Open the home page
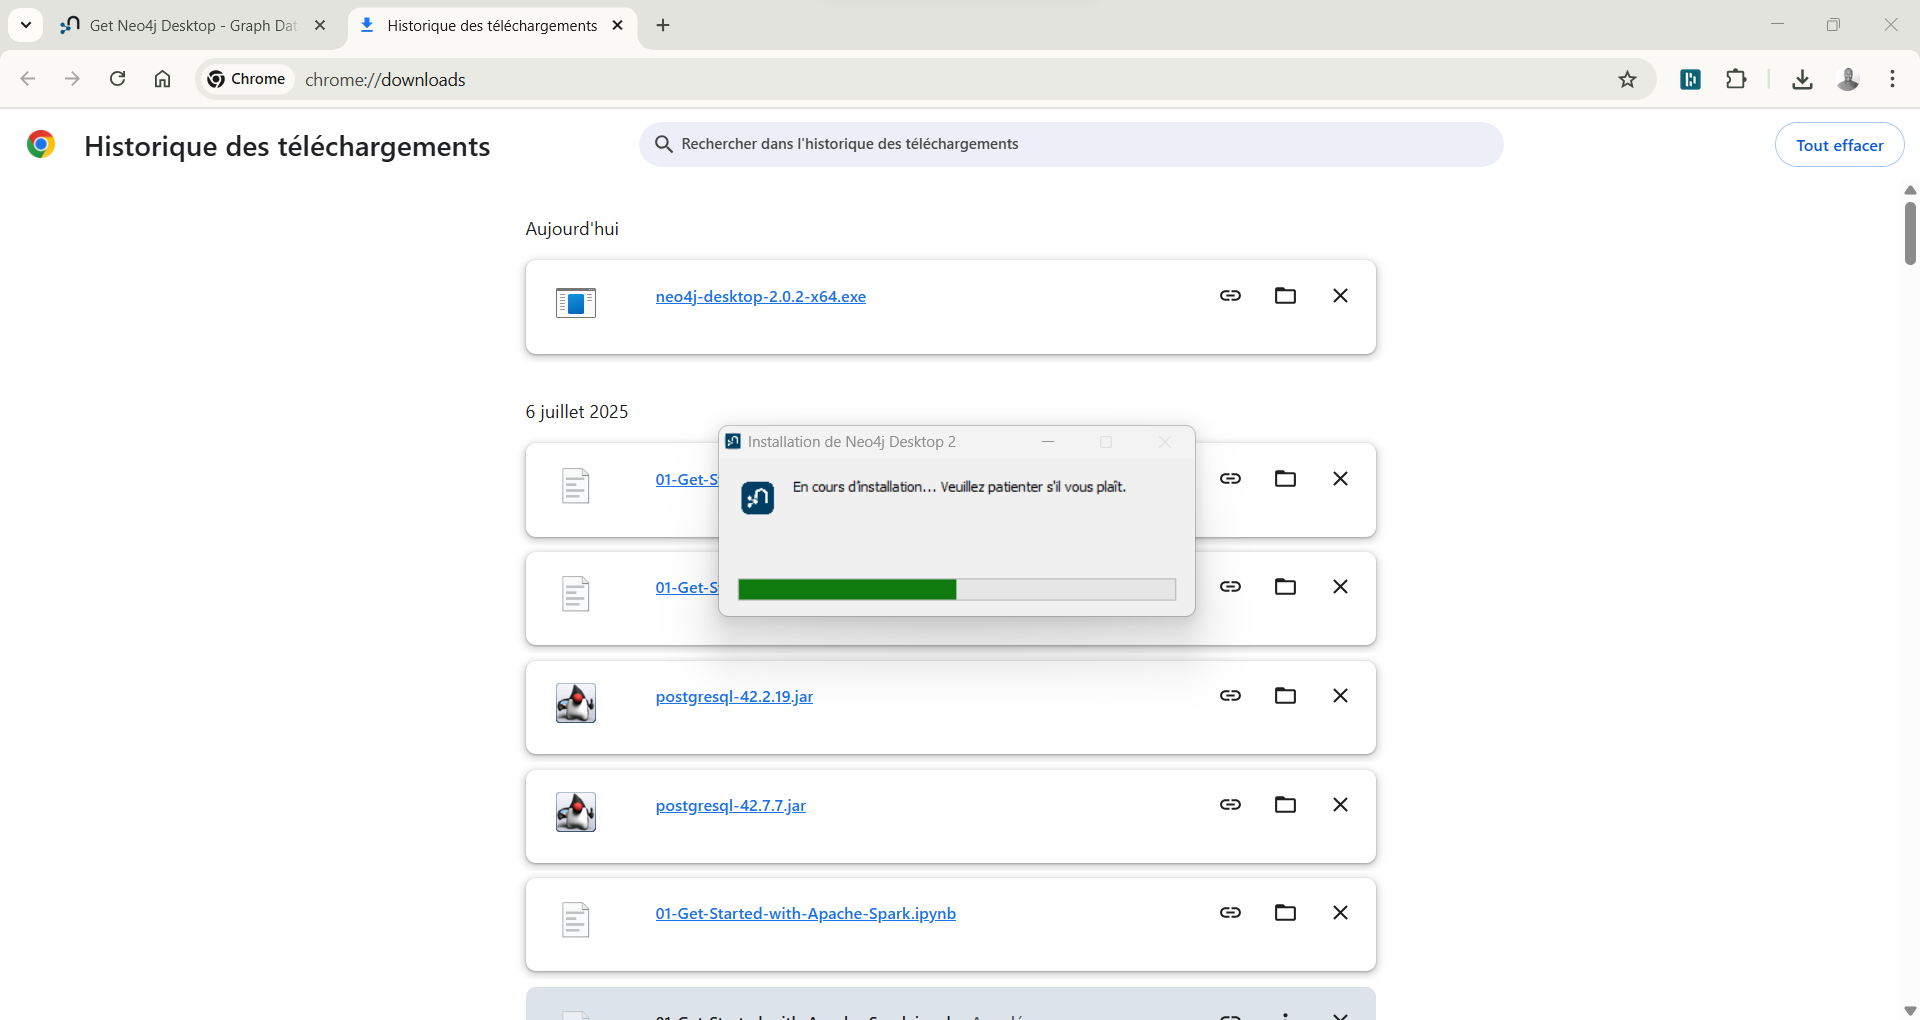The height and width of the screenshot is (1020, 1920). tap(162, 79)
